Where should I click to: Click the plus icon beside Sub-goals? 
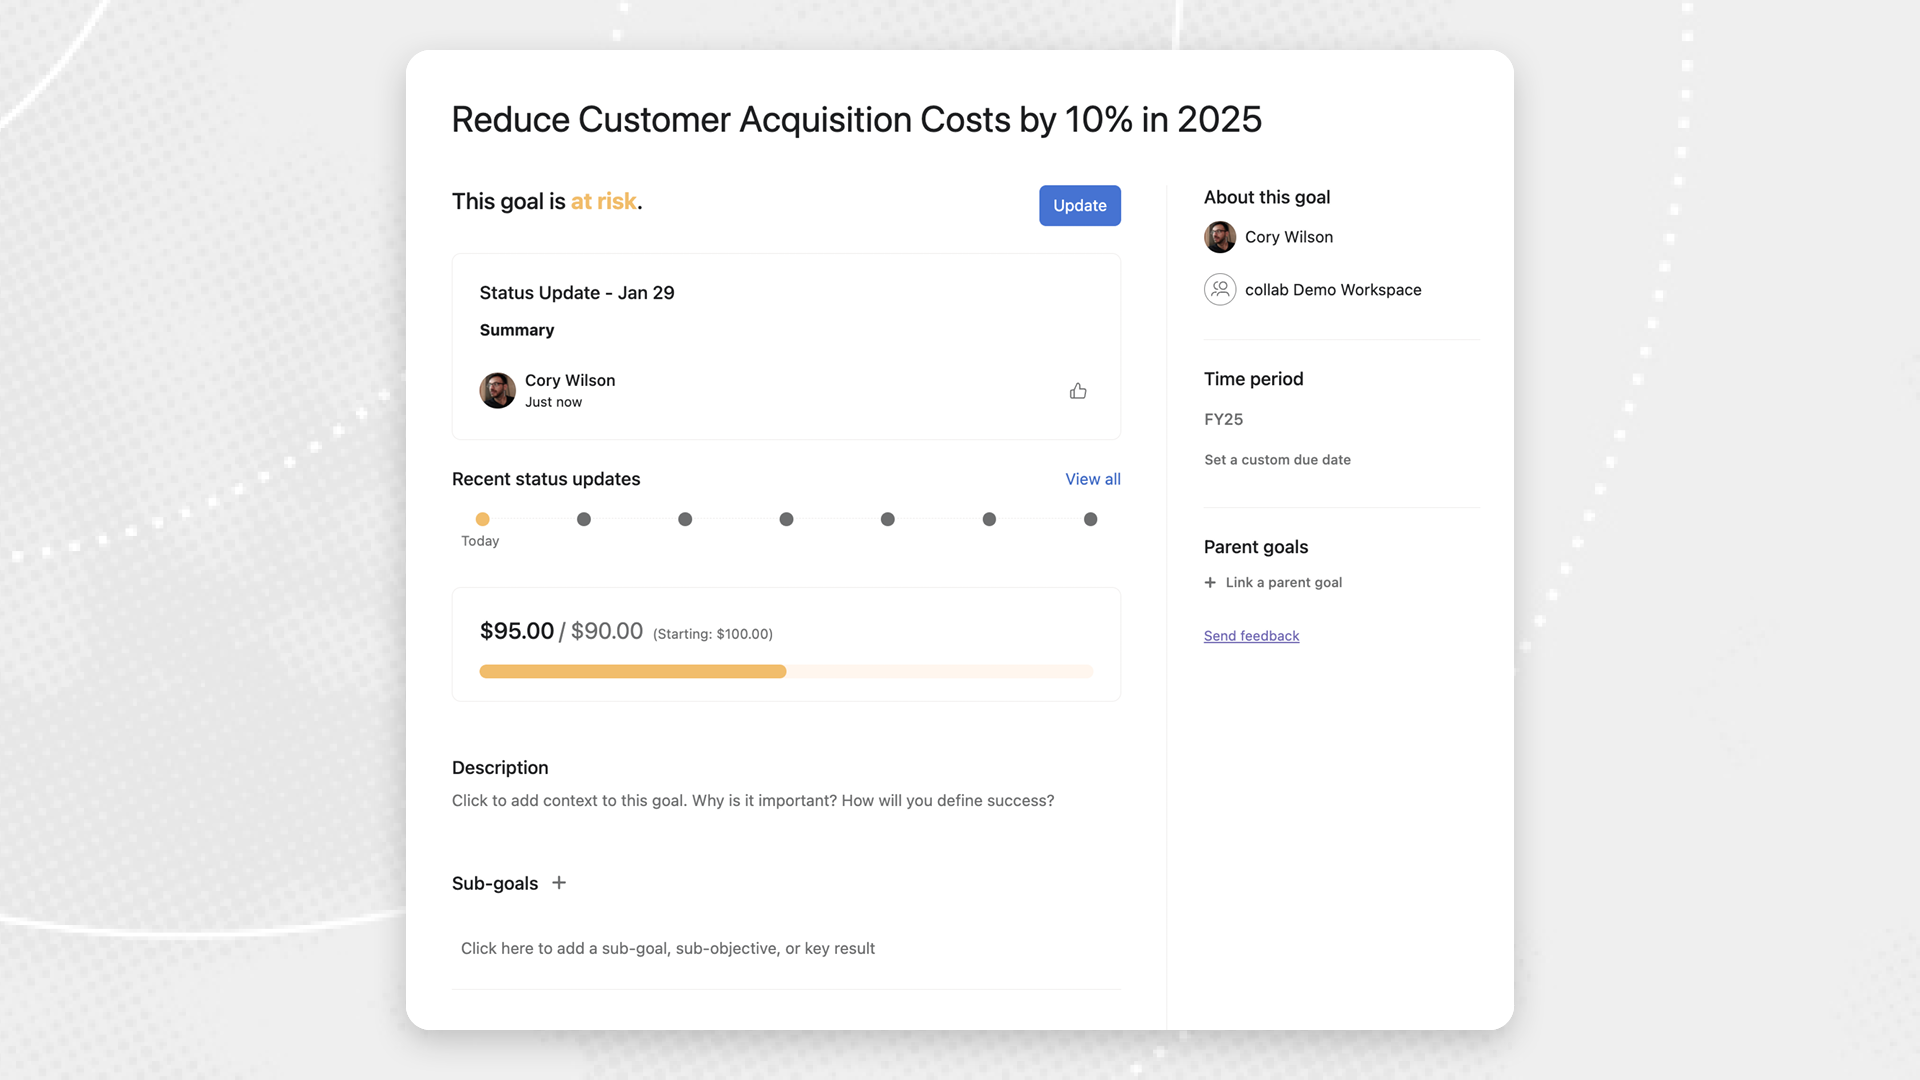tap(559, 882)
